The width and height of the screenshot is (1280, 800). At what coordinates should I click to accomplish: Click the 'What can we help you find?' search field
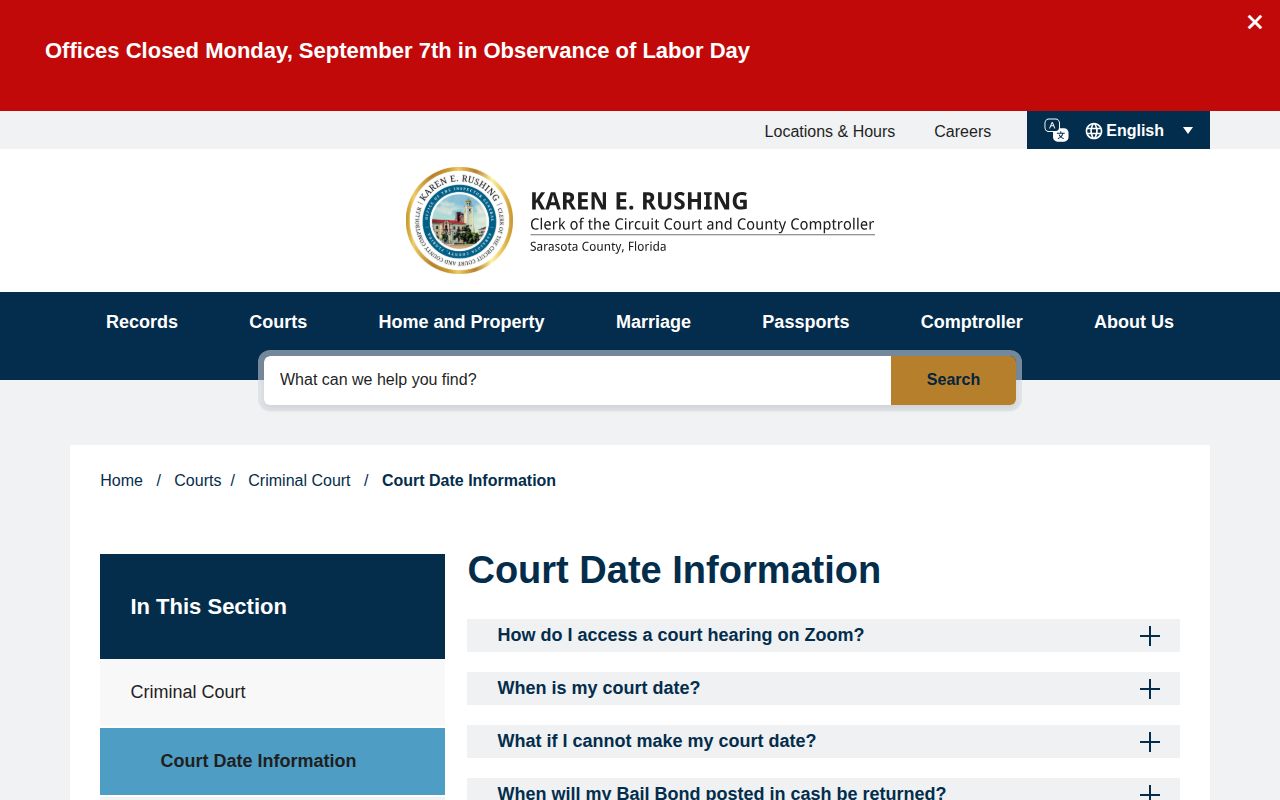click(x=577, y=380)
